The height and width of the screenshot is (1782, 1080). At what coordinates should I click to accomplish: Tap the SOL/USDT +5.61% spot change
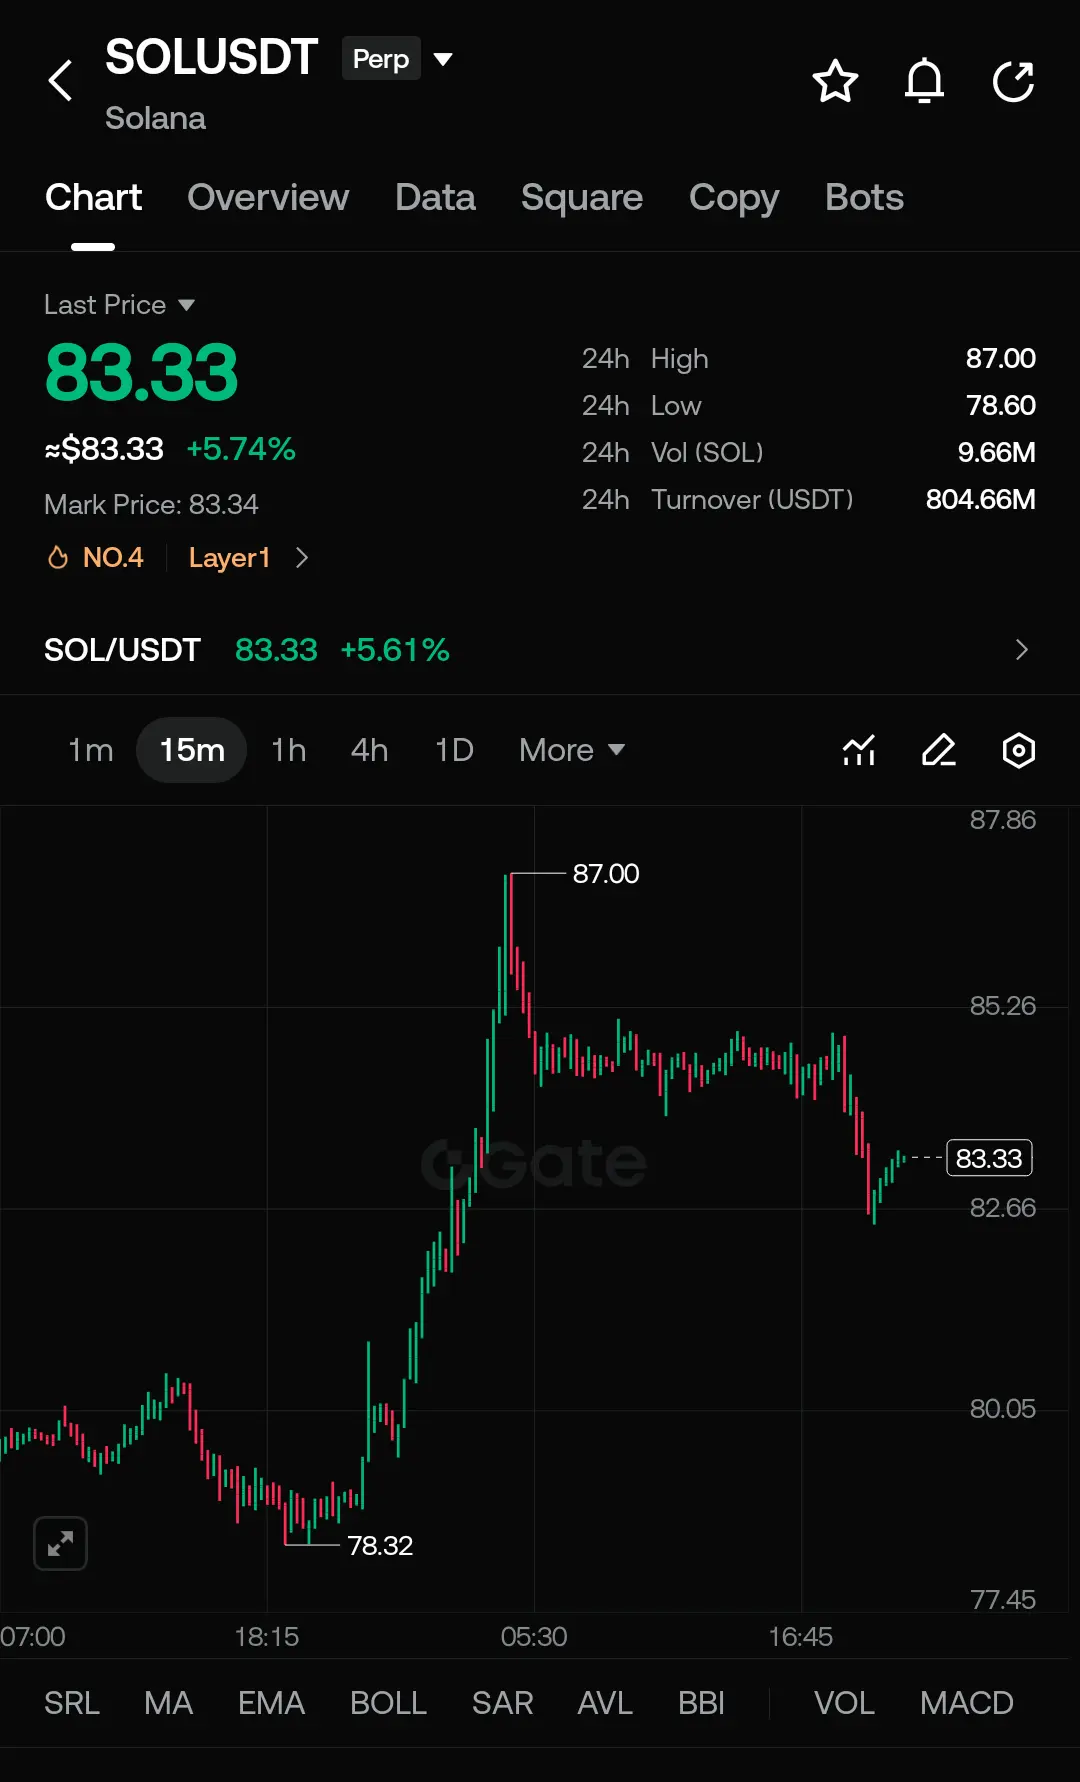395,650
